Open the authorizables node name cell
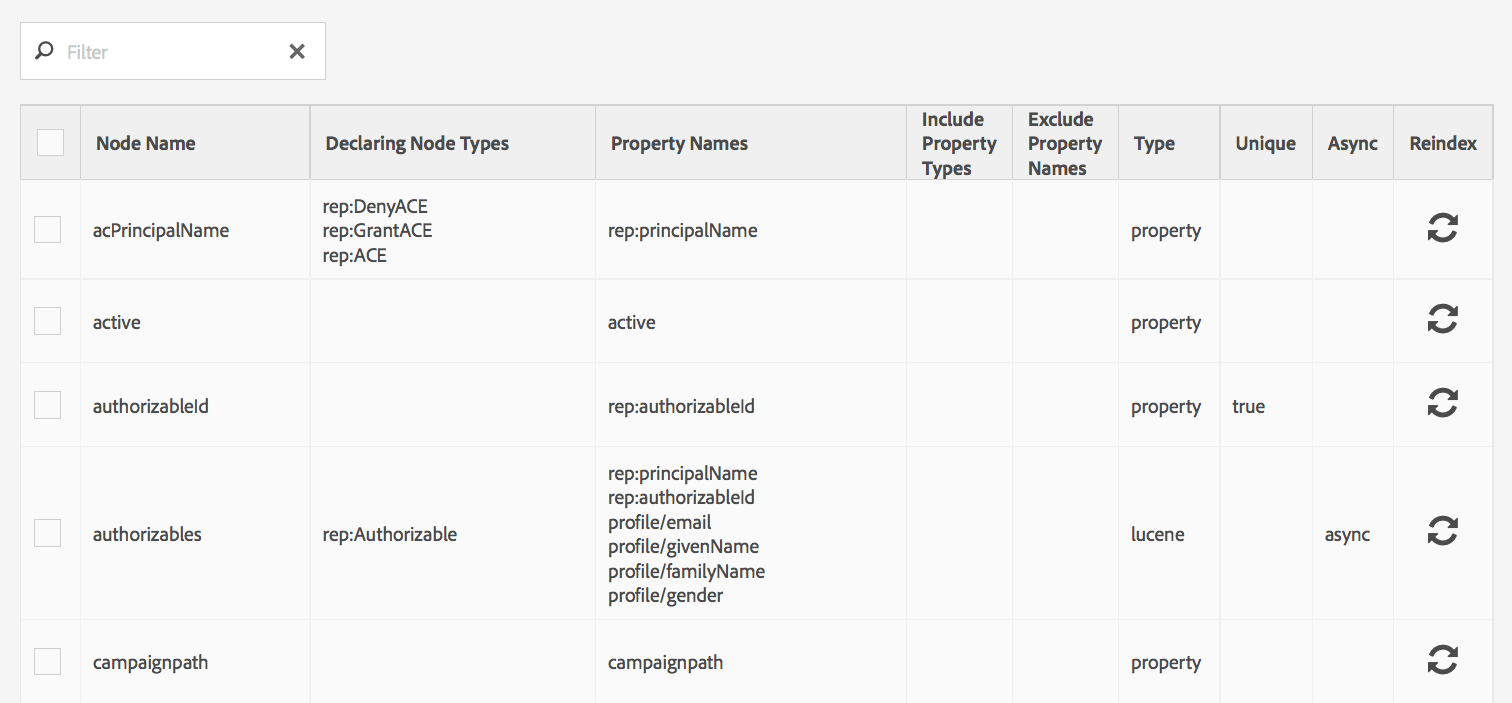Image resolution: width=1512 pixels, height=703 pixels. [147, 534]
